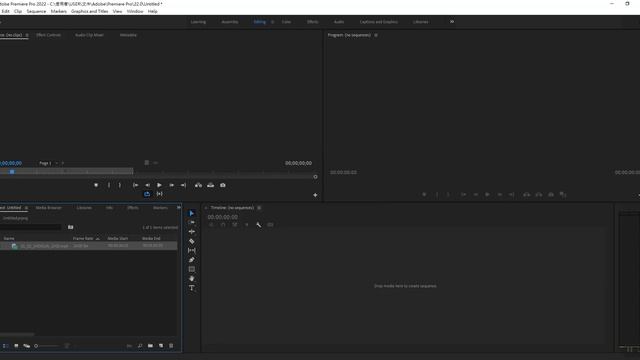Expand Project panel tabs overflow chevrons
Image resolution: width=640 pixels, height=360 pixels.
(x=179, y=207)
